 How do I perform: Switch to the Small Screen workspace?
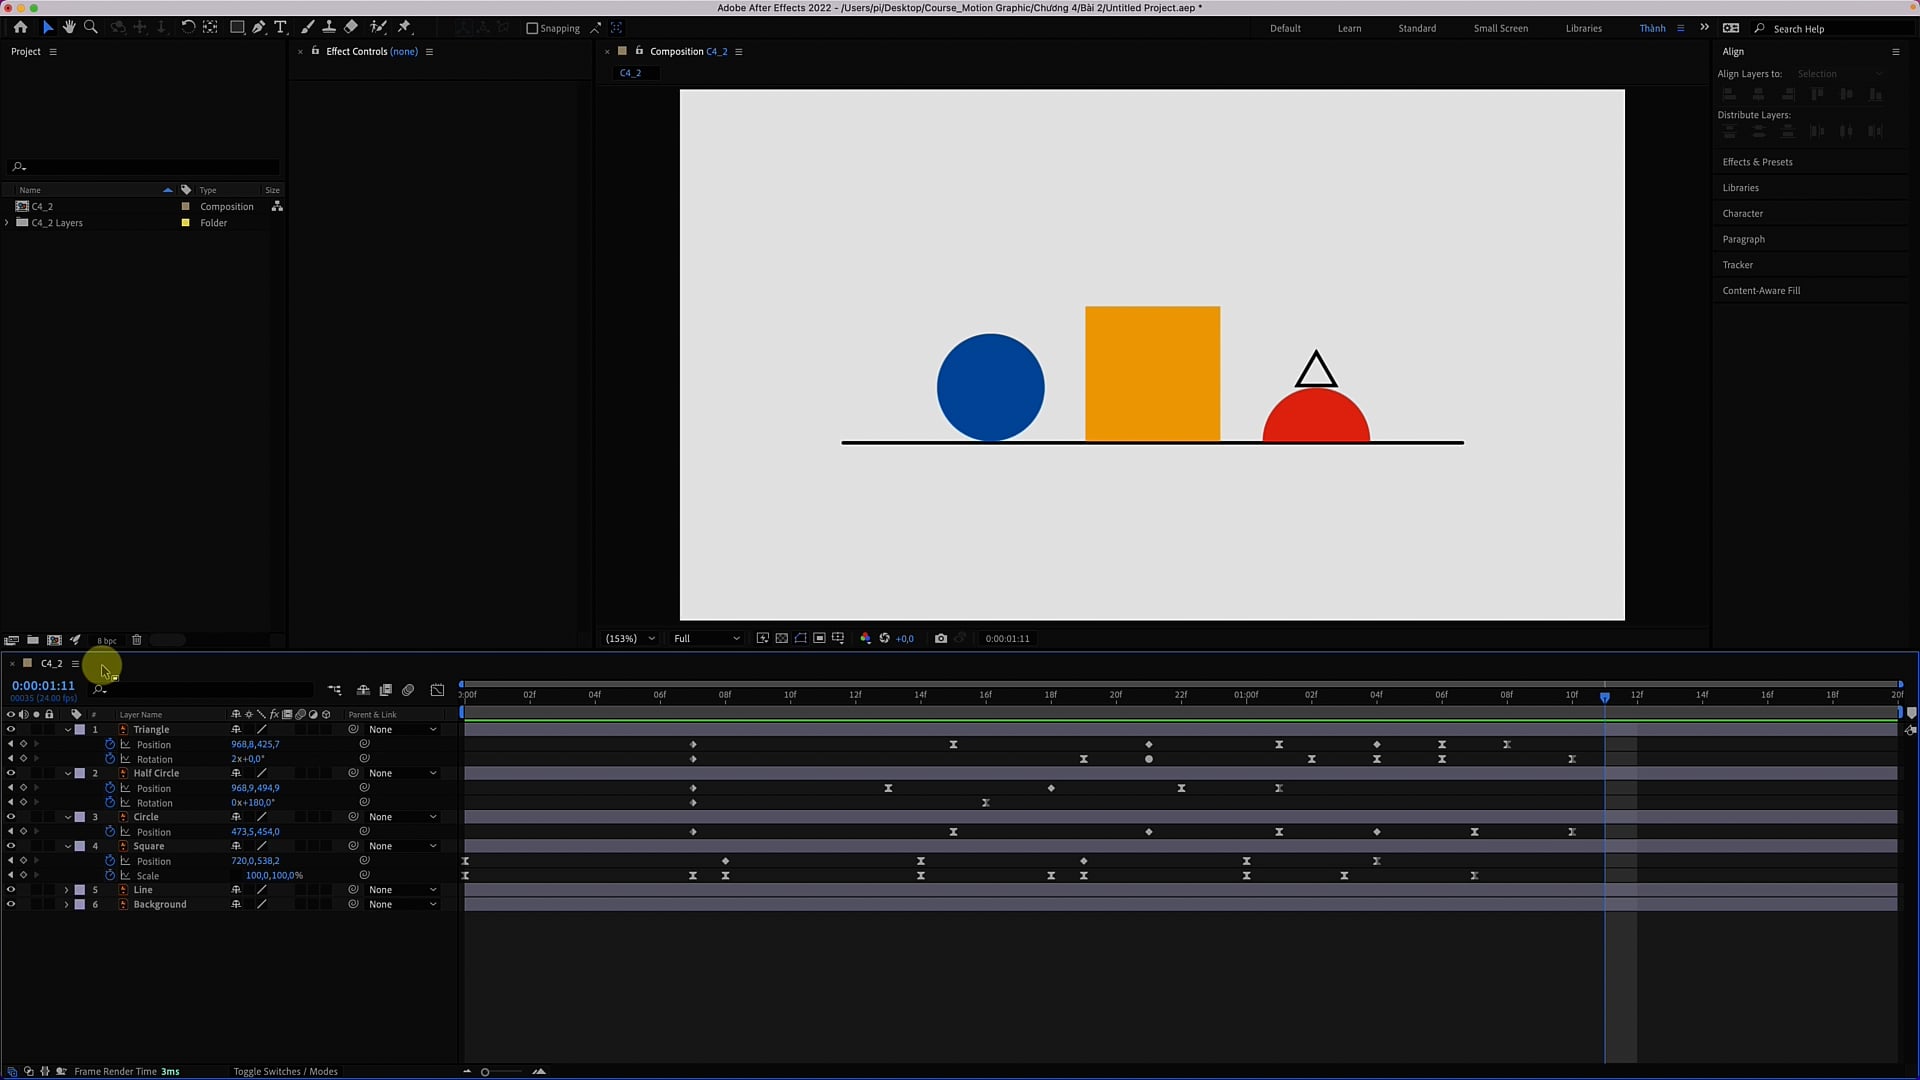tap(1500, 28)
